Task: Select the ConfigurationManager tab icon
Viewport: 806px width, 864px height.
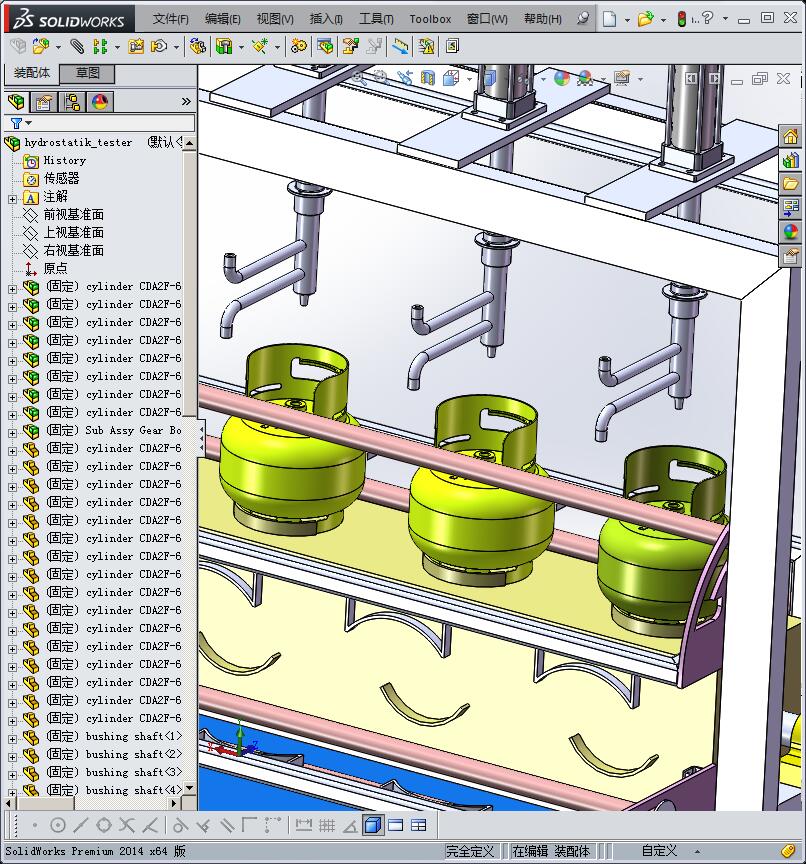Action: coord(72,101)
